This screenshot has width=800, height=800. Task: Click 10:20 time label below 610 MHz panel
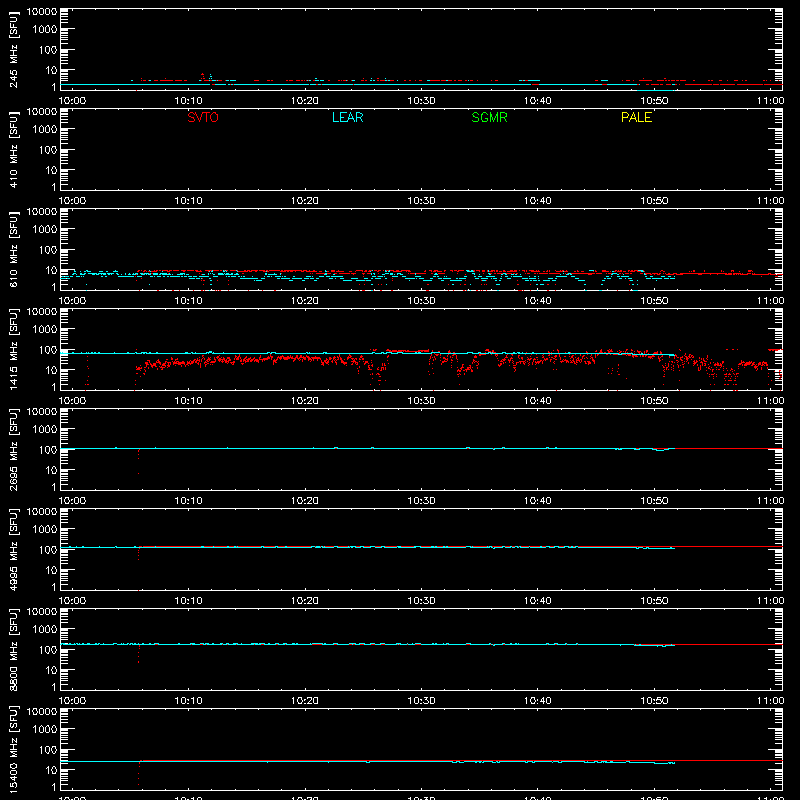click(305, 301)
